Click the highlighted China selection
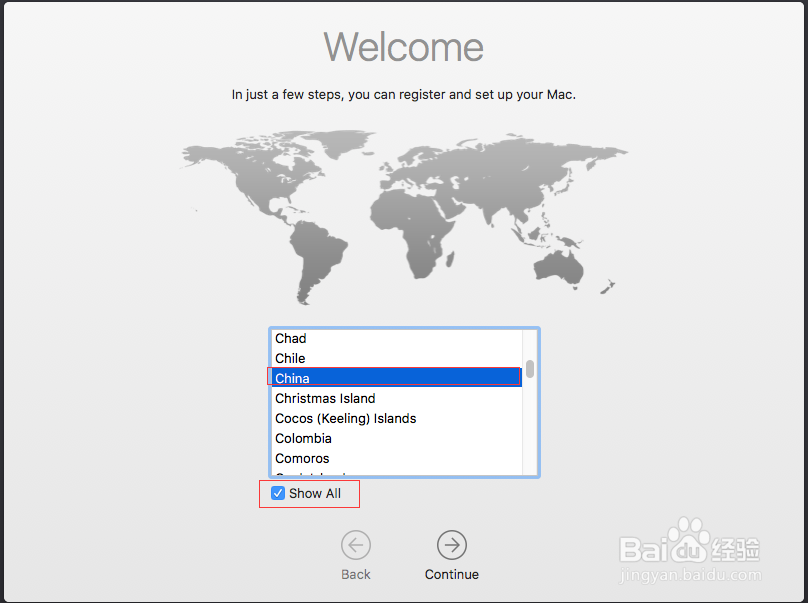 click(x=395, y=378)
